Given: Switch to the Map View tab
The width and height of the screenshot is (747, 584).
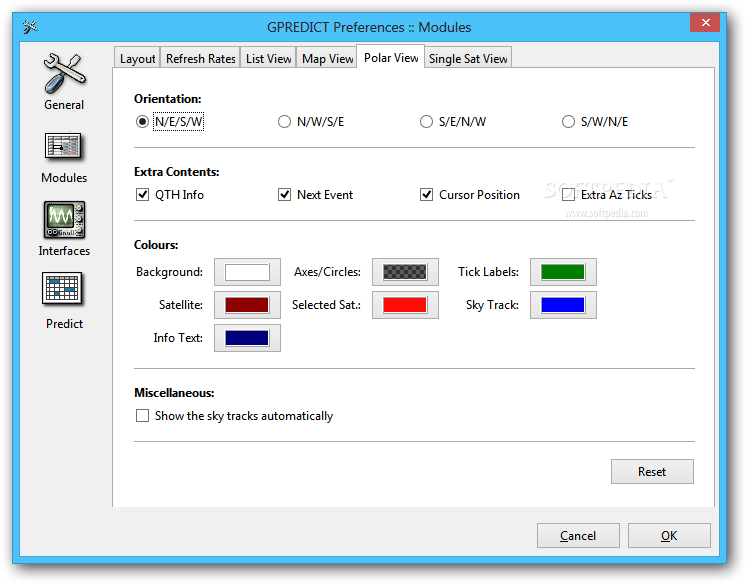Looking at the screenshot, I should point(327,59).
